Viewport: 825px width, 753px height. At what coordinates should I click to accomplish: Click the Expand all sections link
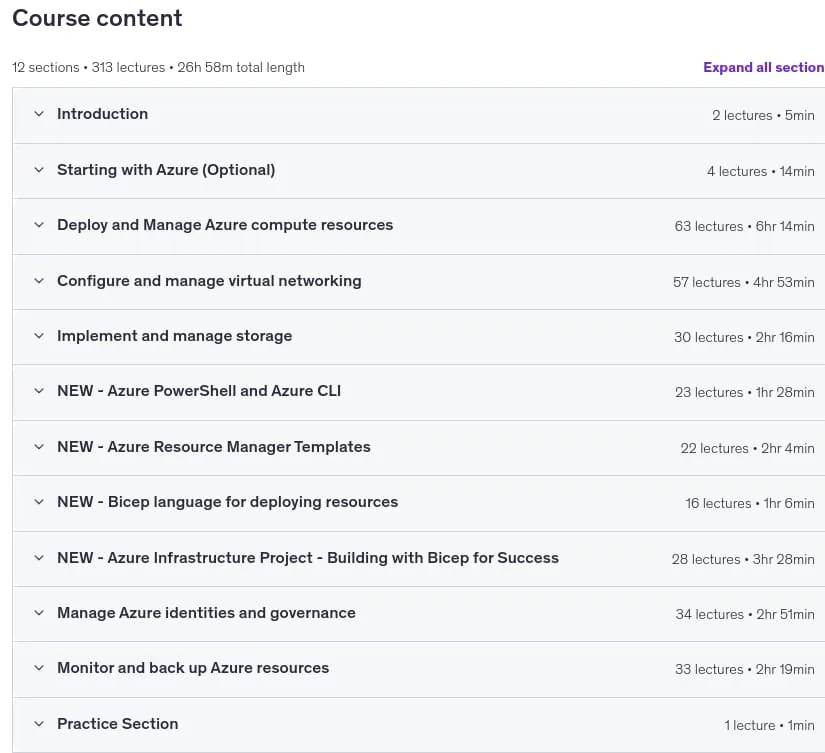coord(763,67)
